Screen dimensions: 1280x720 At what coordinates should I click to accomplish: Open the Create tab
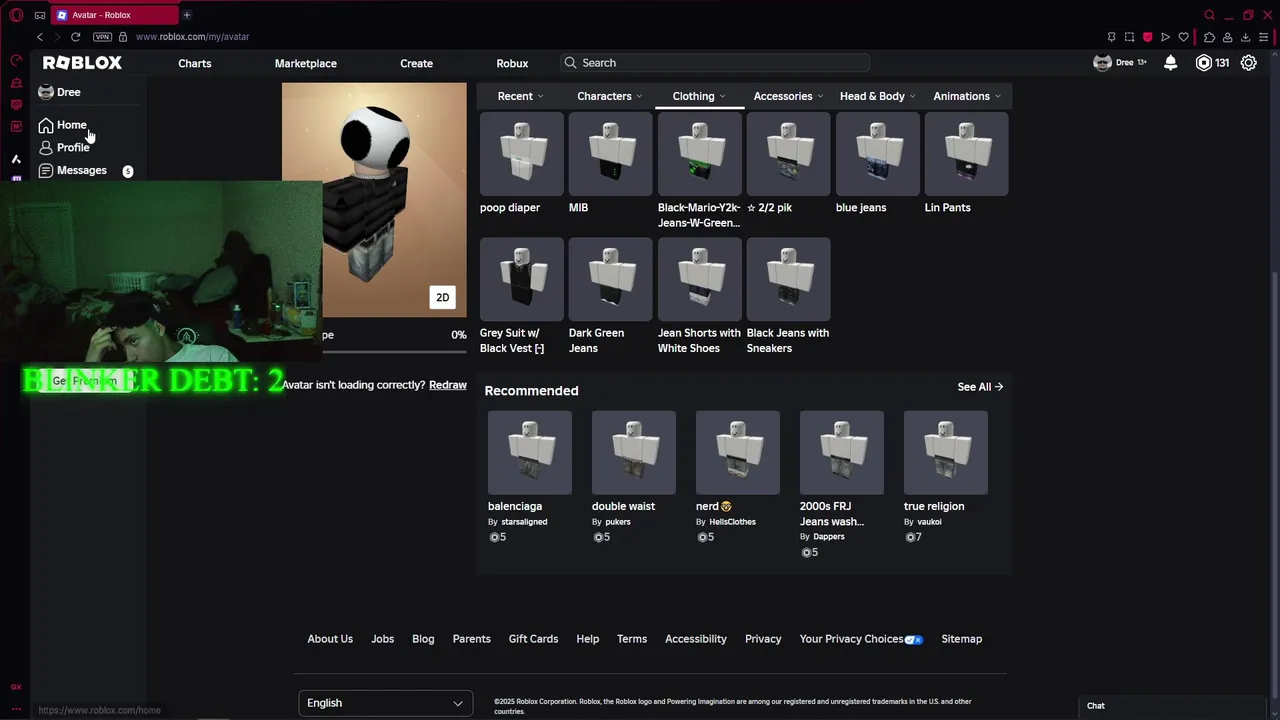(x=417, y=63)
